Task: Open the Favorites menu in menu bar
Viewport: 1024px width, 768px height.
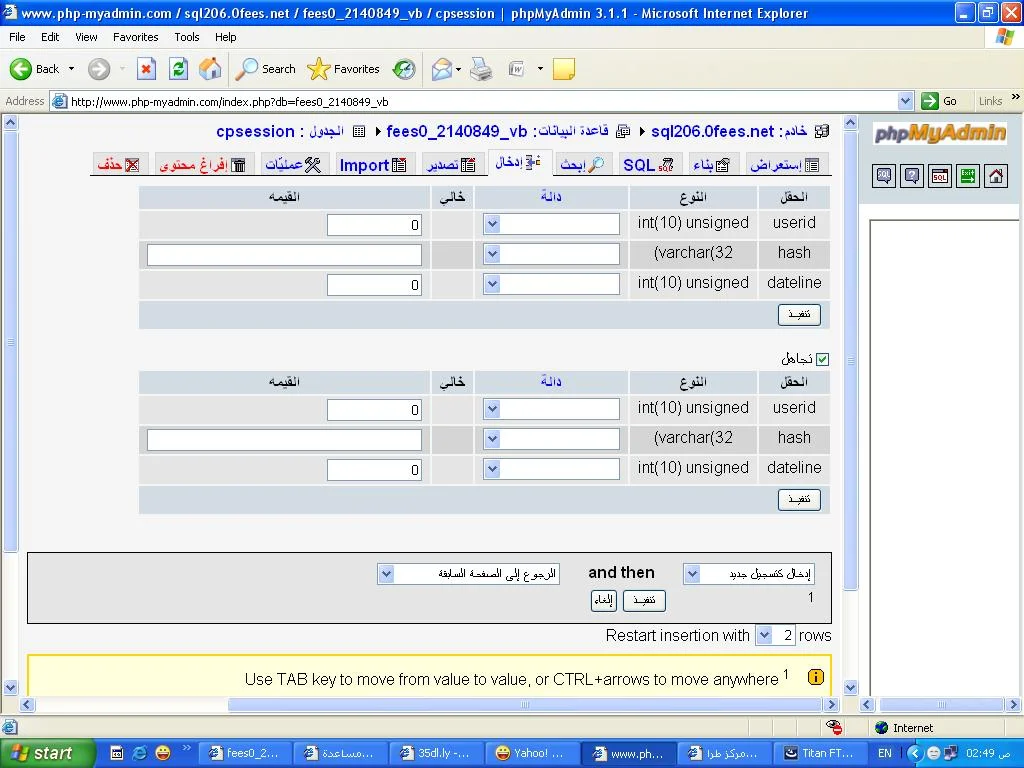Action: (x=135, y=37)
